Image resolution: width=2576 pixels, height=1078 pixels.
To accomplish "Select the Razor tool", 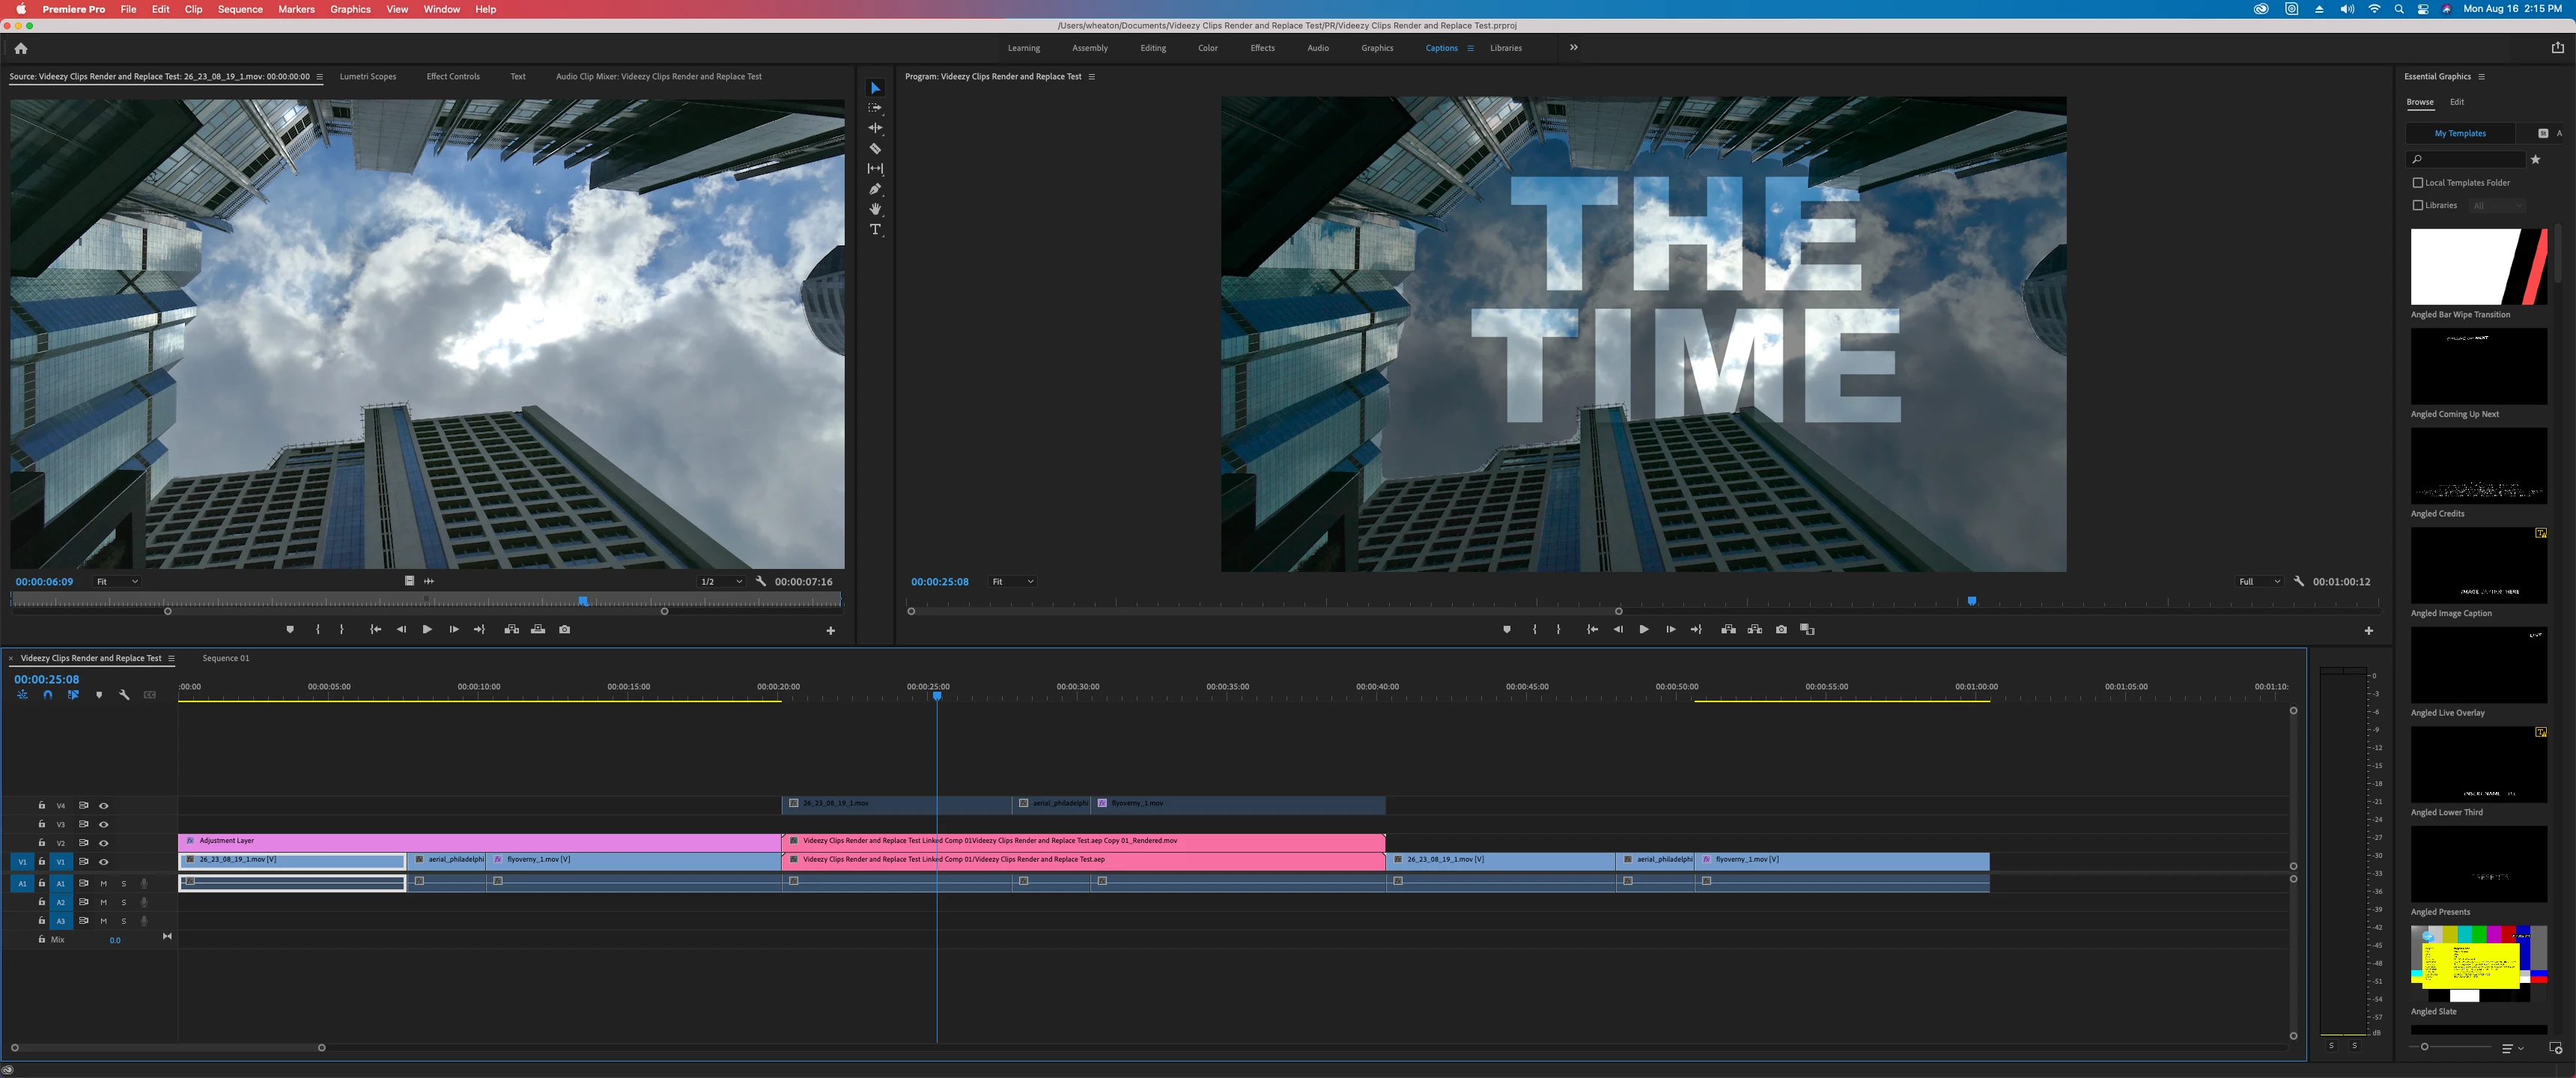I will pos(875,148).
